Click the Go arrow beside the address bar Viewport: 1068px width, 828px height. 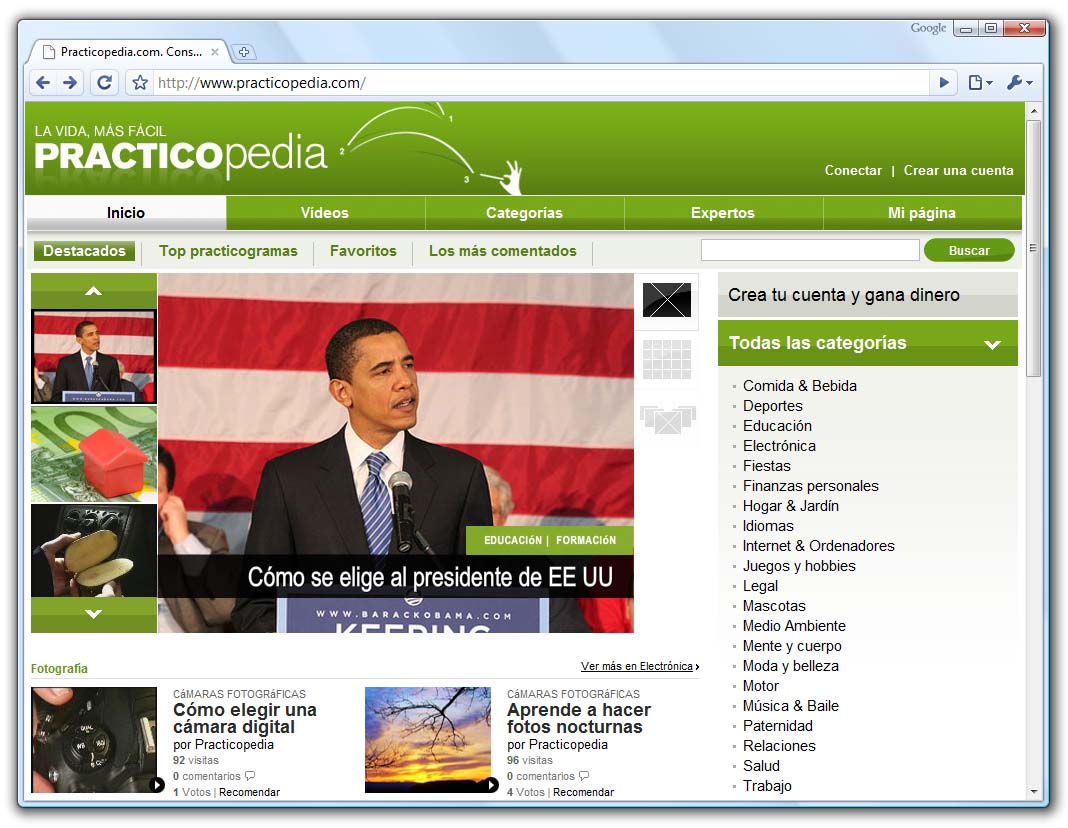click(x=944, y=83)
